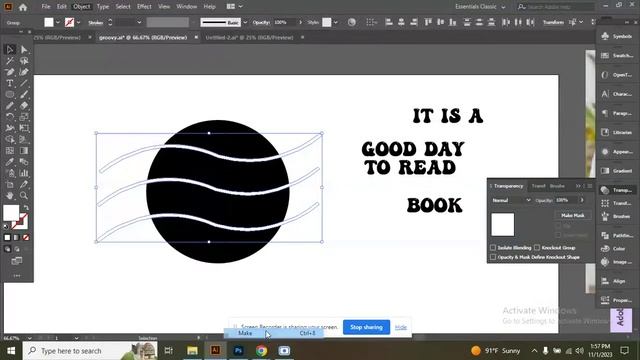Select the Direct Selection tool
The image size is (640, 360).
click(x=24, y=50)
